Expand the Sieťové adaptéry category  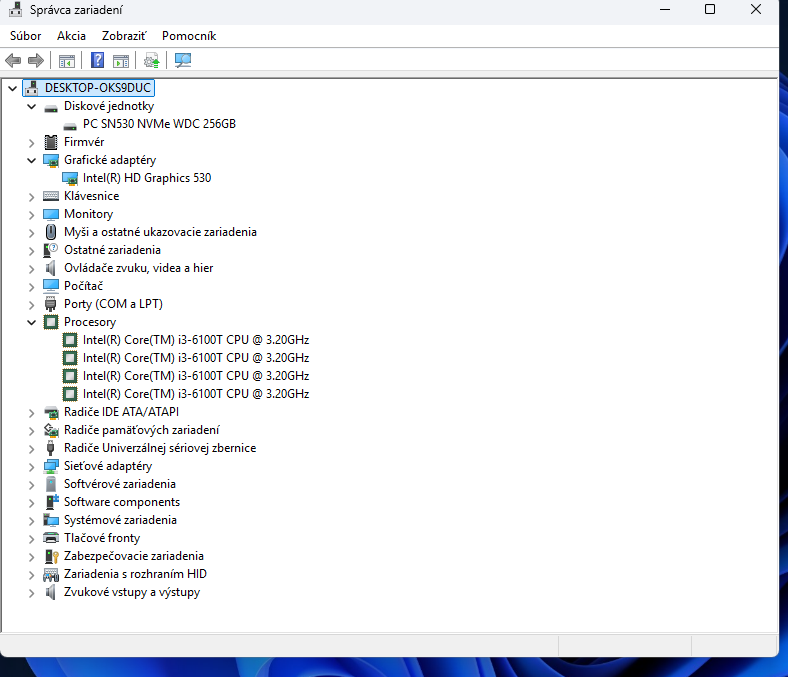[x=32, y=466]
